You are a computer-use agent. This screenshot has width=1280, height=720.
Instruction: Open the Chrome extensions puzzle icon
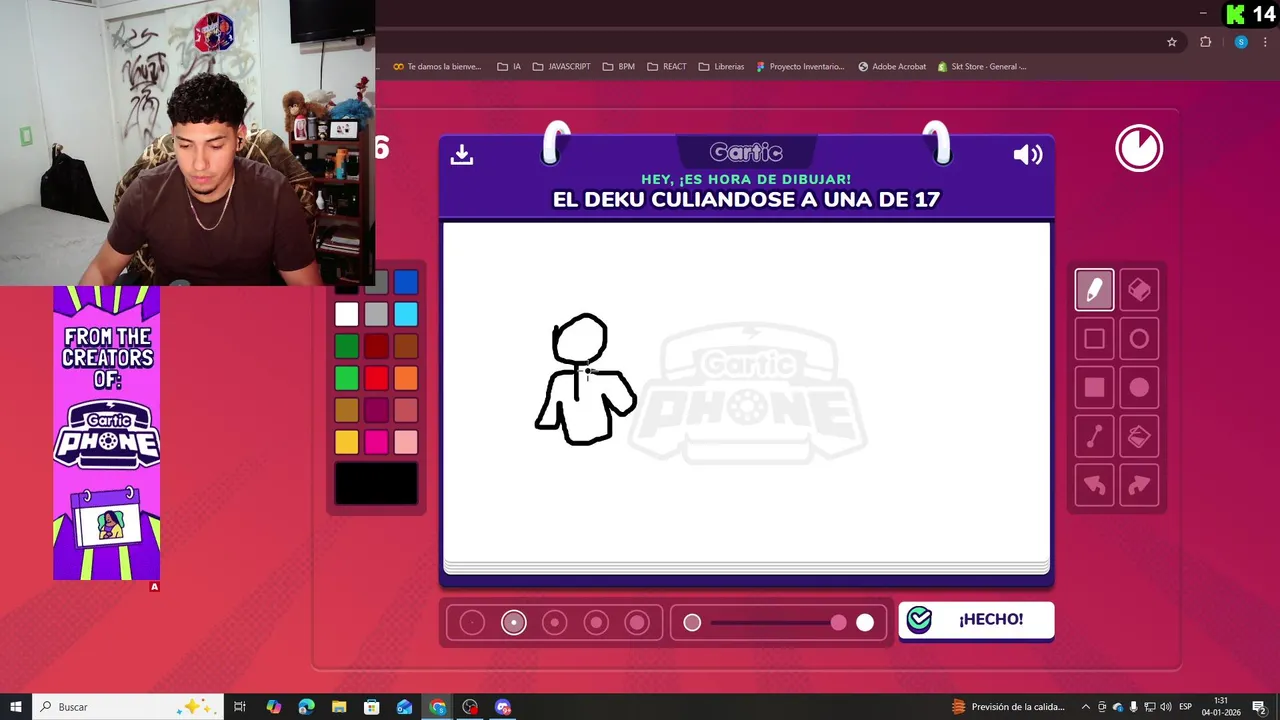1205,42
